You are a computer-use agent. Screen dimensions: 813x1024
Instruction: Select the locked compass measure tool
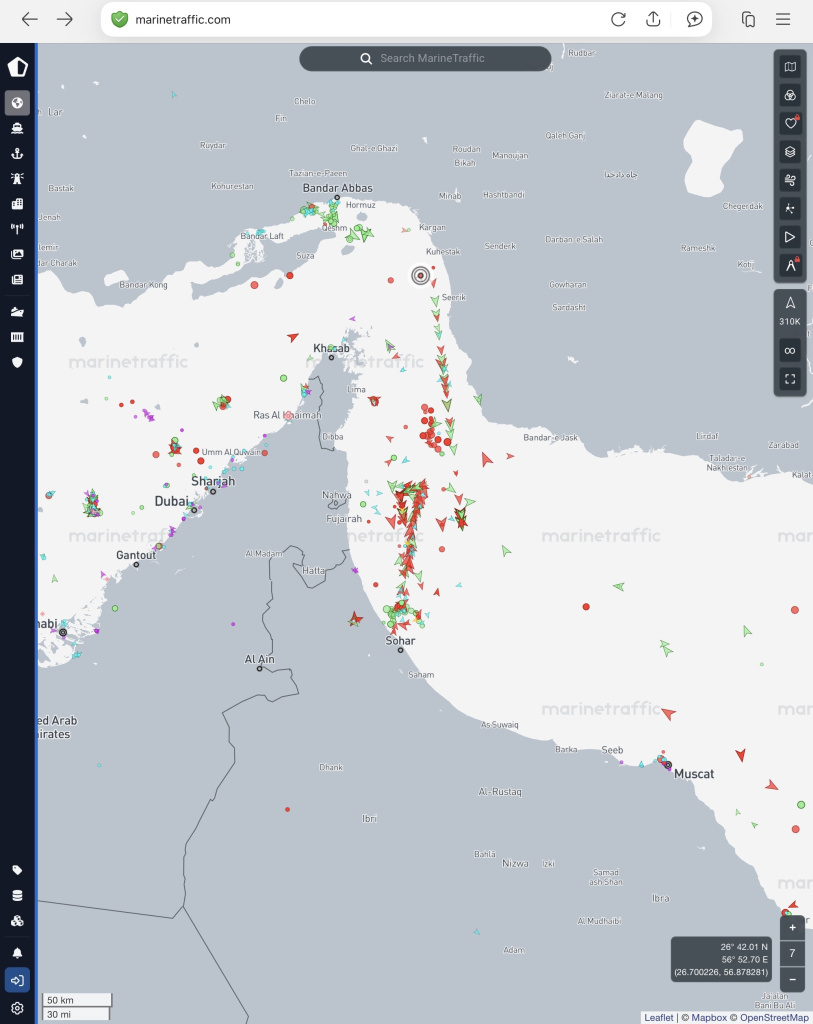point(790,265)
